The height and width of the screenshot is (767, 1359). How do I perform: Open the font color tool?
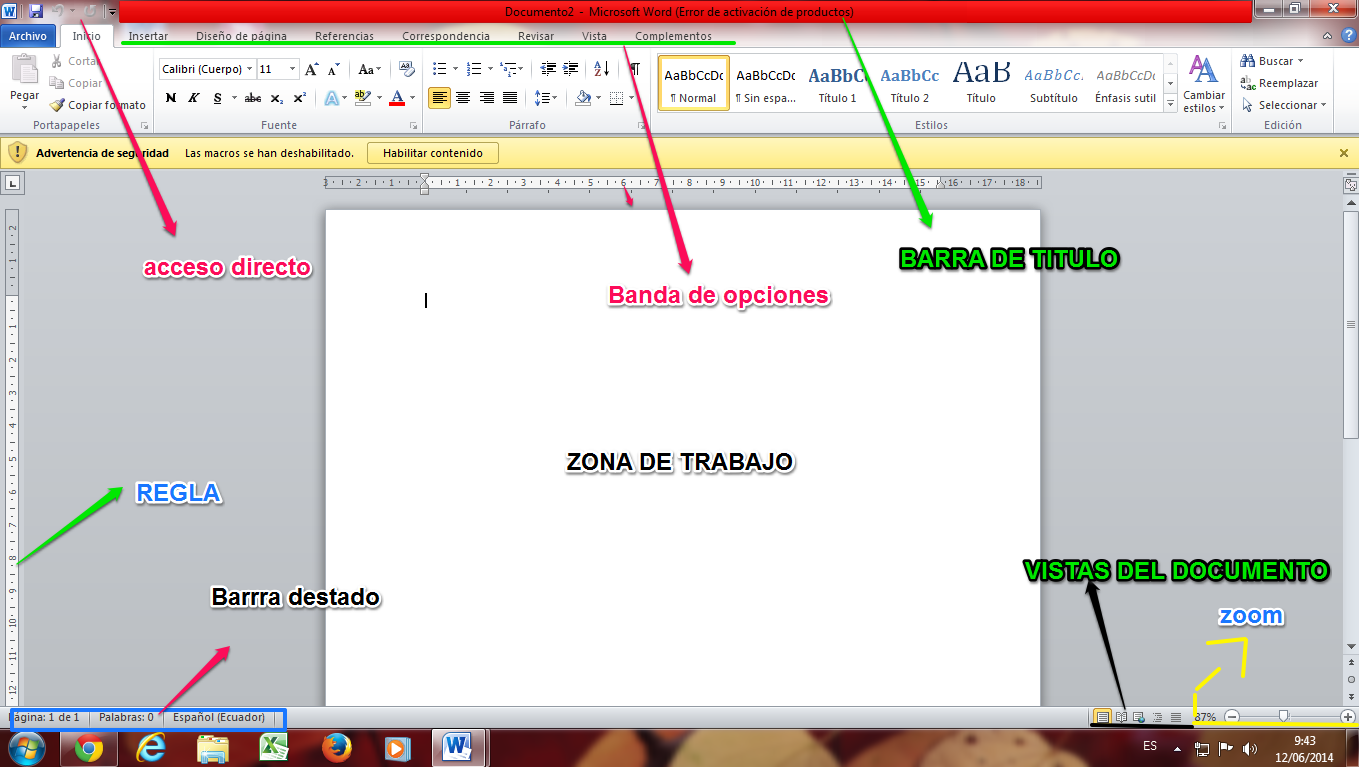coord(398,98)
